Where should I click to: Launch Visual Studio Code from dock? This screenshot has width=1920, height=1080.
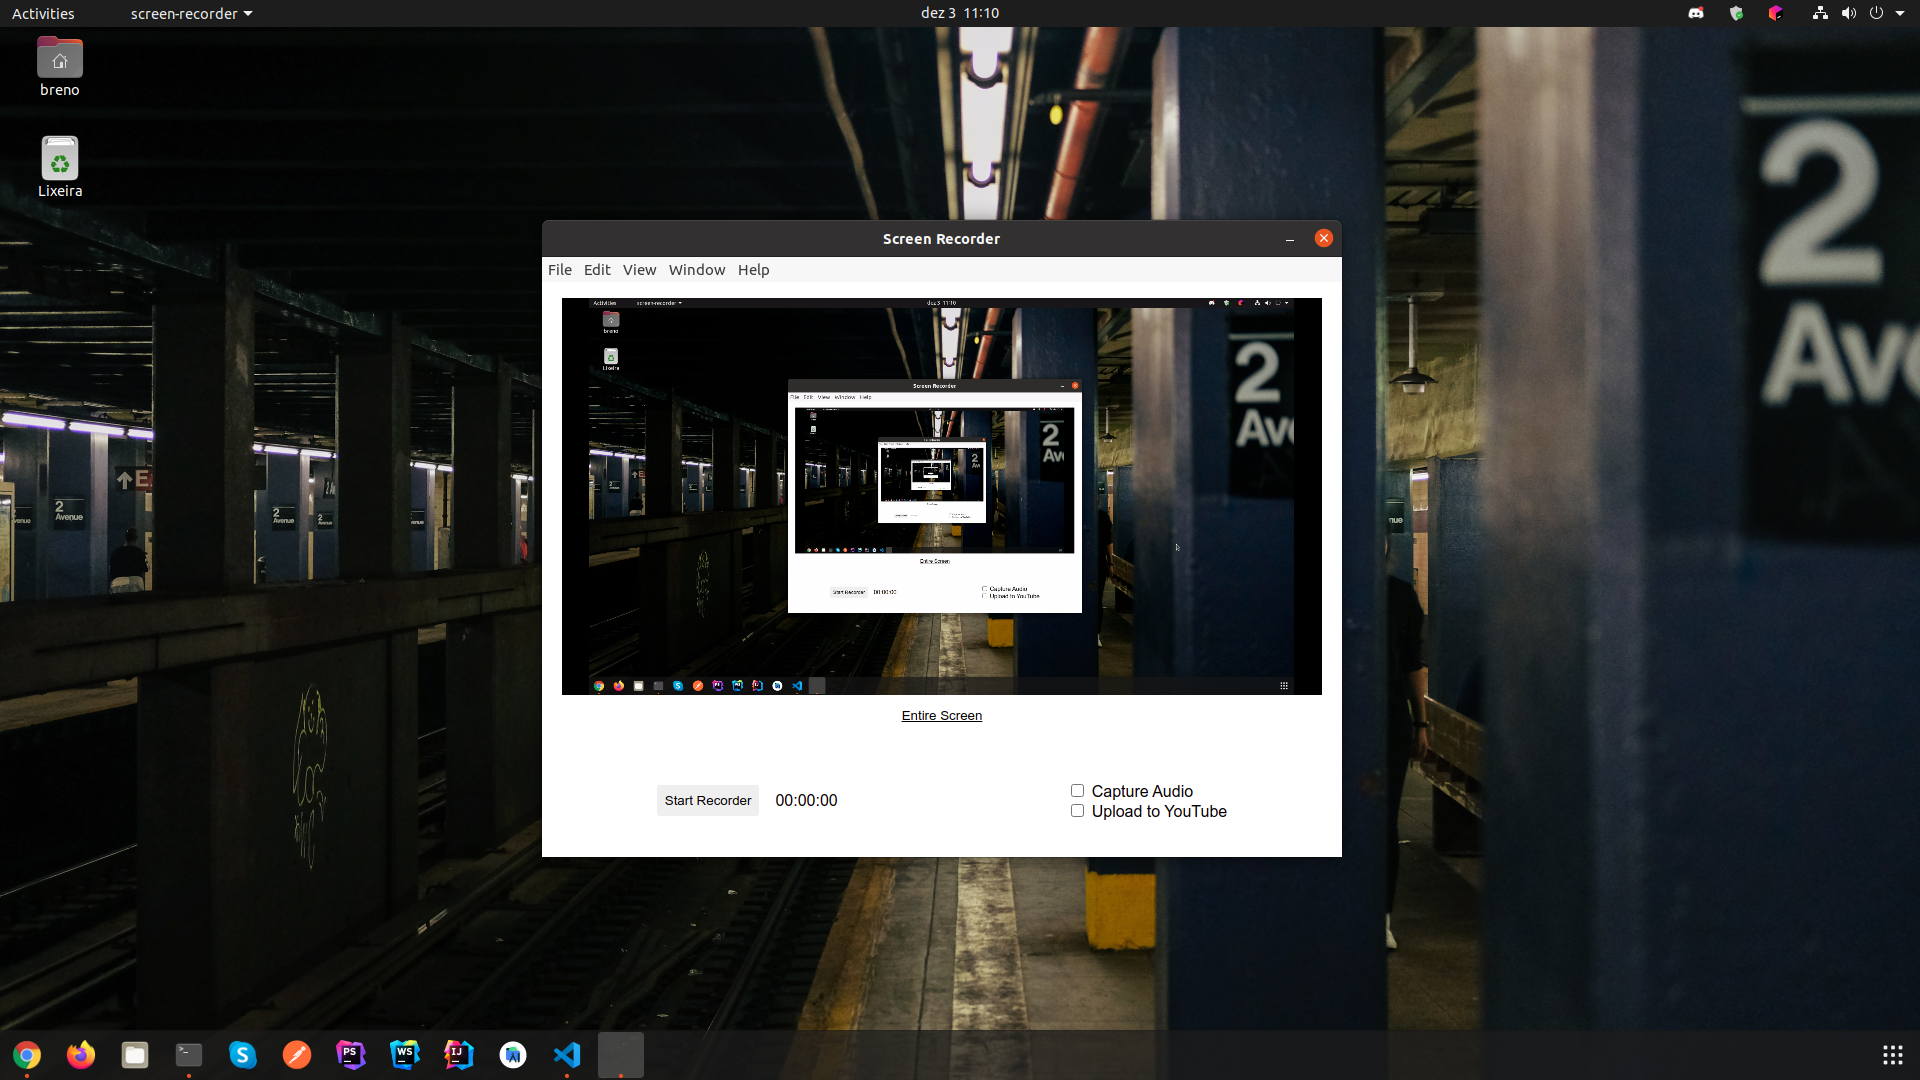click(x=567, y=1055)
